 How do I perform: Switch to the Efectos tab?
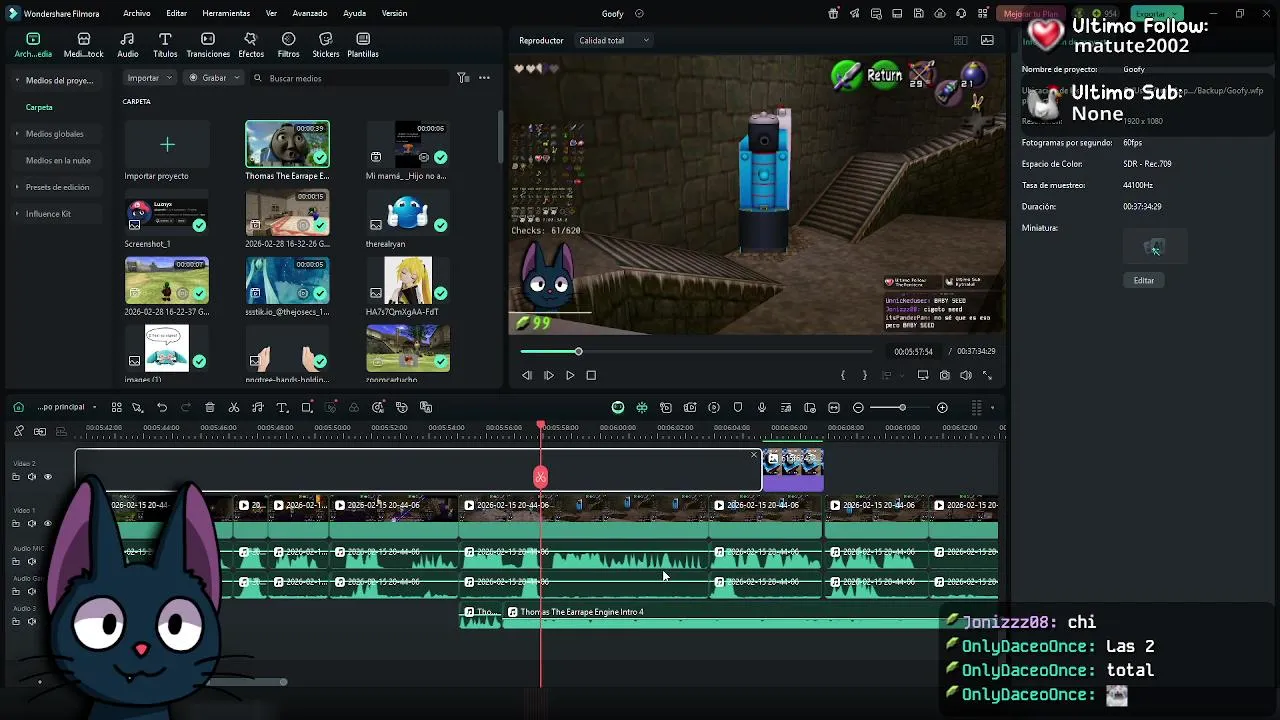251,45
